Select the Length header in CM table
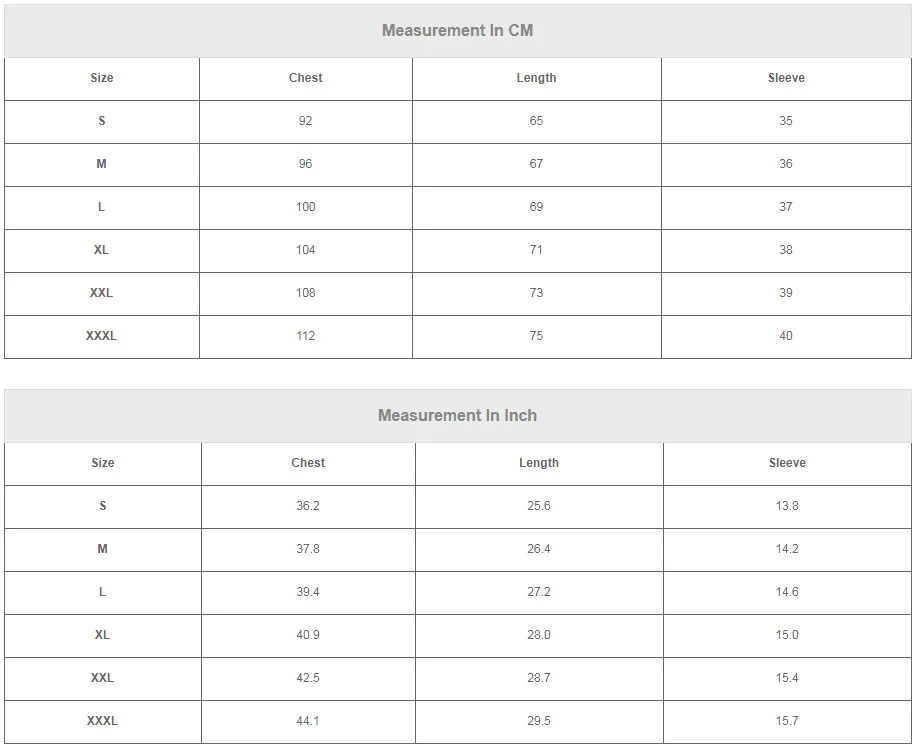The height and width of the screenshot is (749, 916). pyautogui.click(x=536, y=78)
